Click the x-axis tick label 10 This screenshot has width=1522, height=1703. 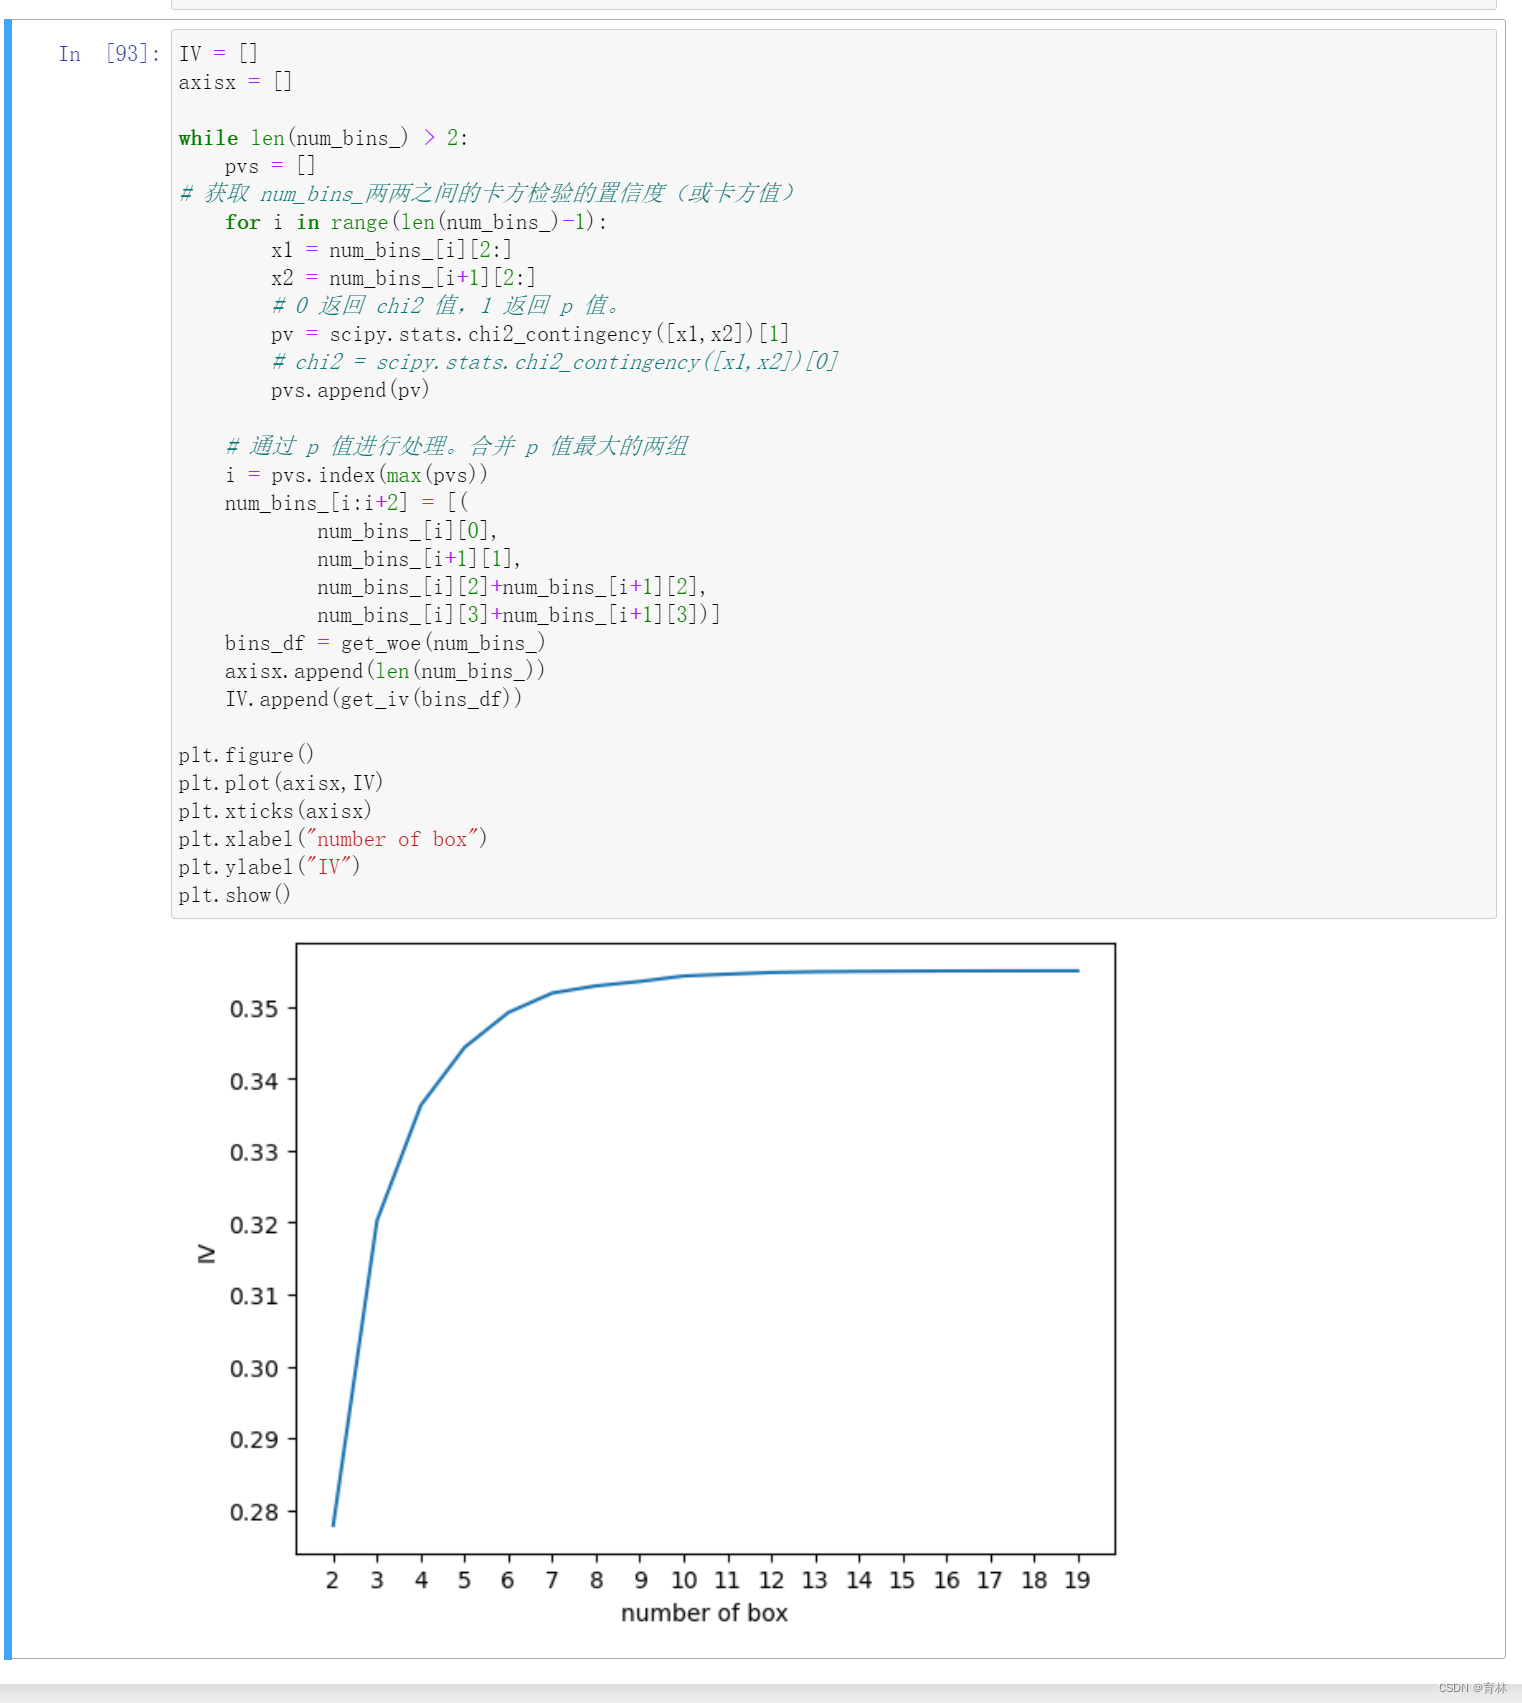point(684,1580)
